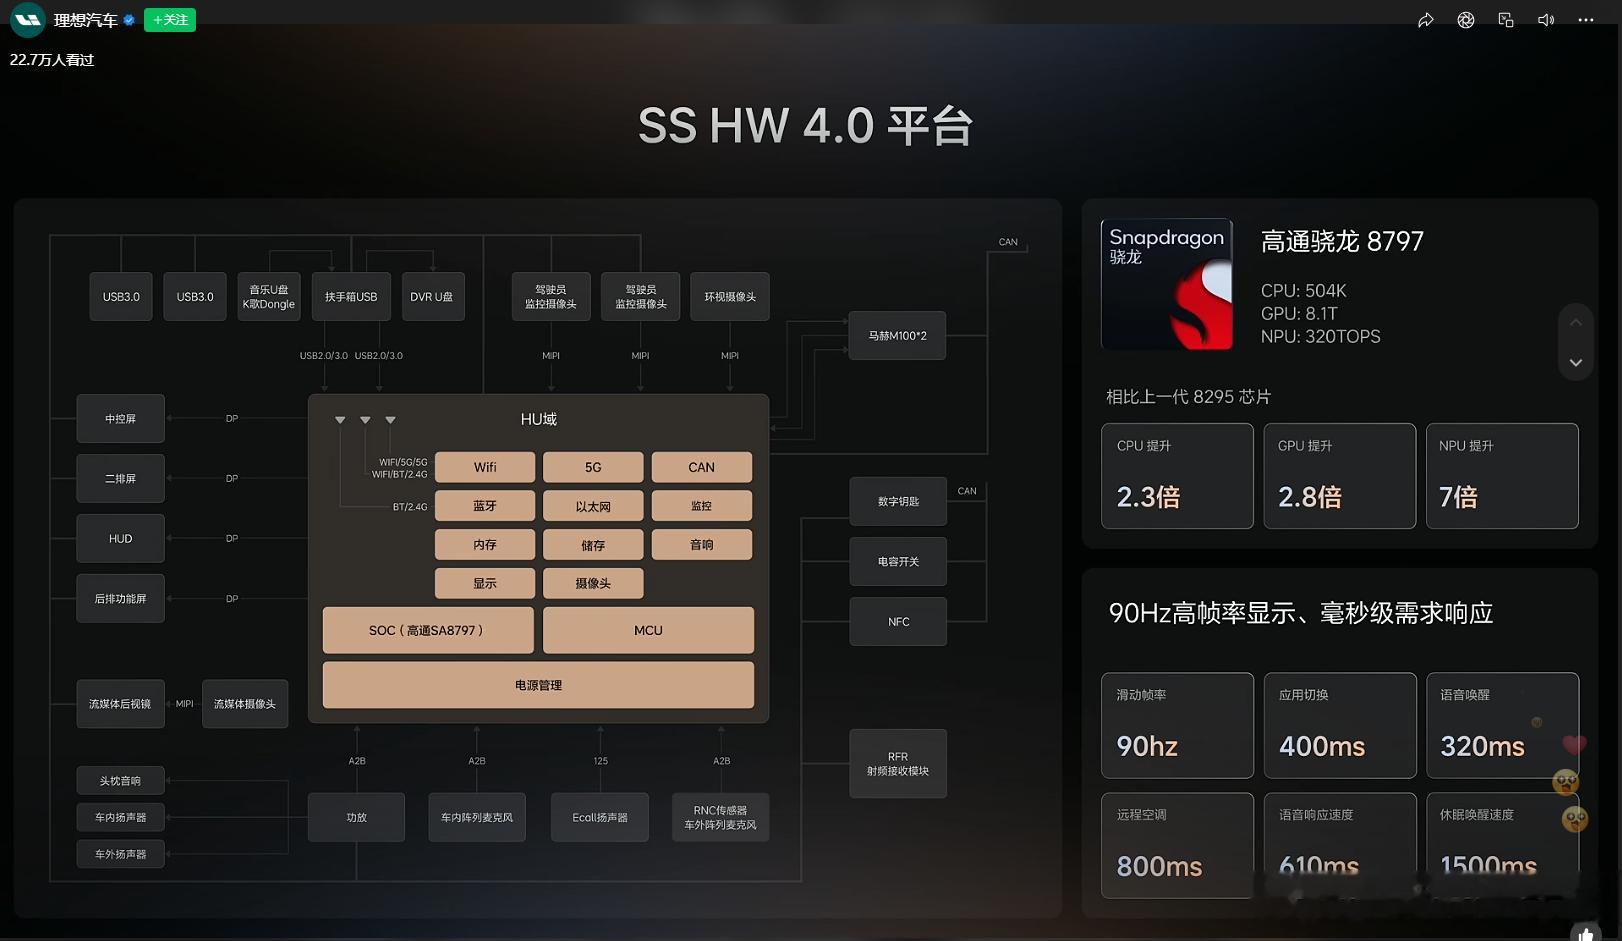Click the 显示 module in HU域

(x=485, y=584)
